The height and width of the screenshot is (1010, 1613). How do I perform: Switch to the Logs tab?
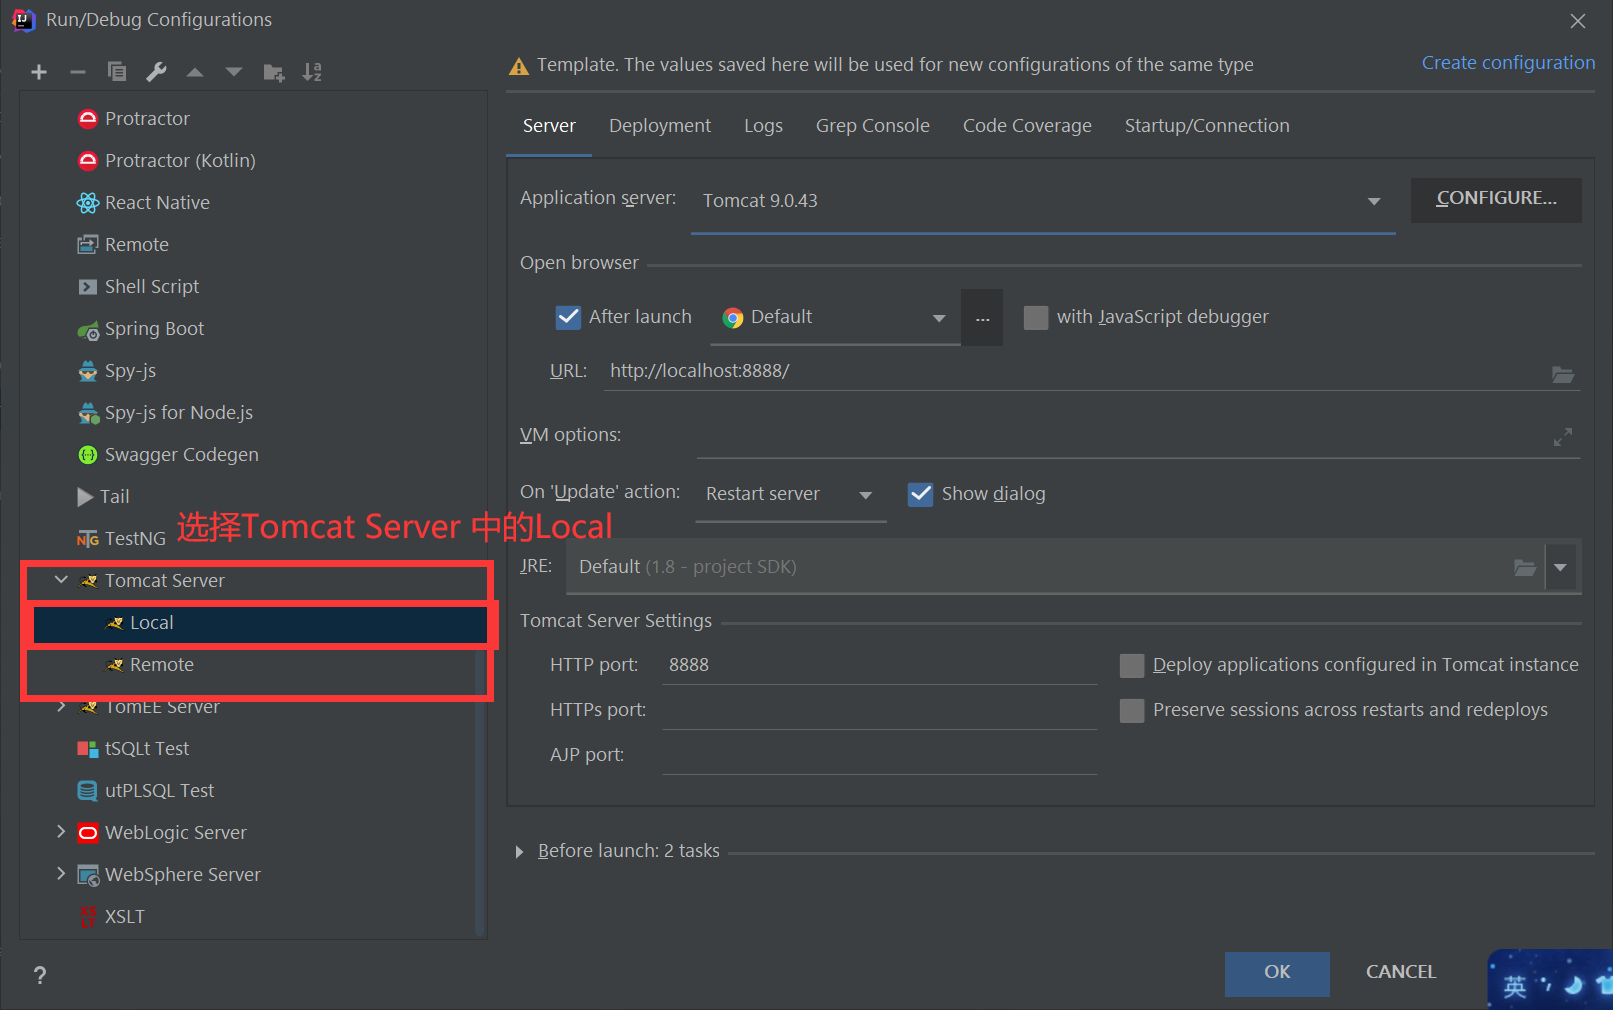[763, 126]
